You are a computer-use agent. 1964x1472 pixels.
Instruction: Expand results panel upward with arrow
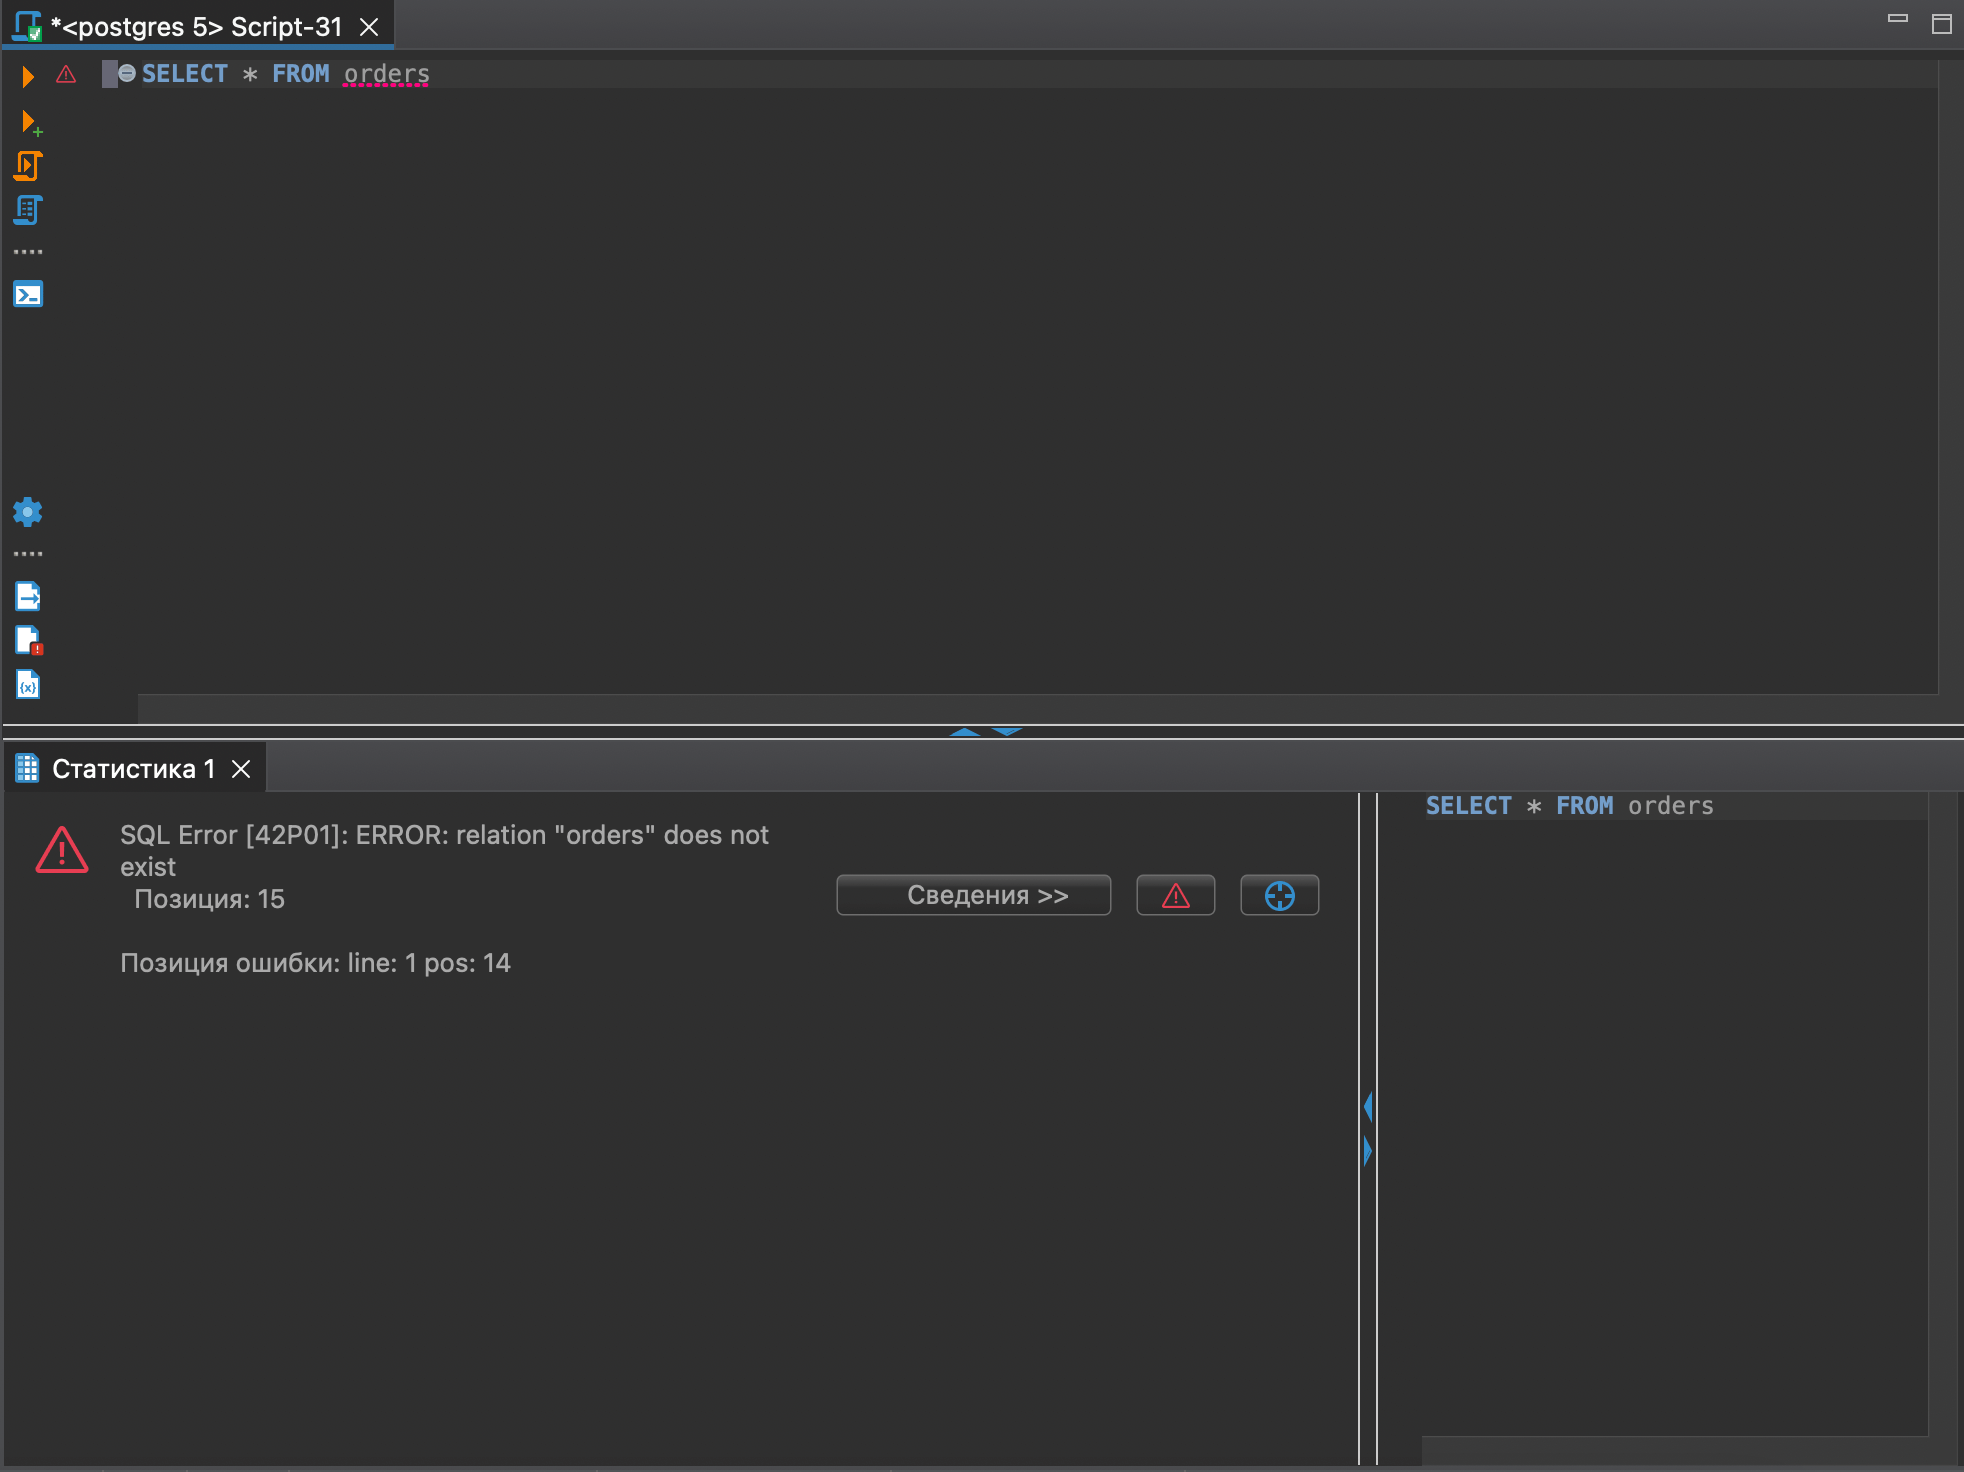965,732
